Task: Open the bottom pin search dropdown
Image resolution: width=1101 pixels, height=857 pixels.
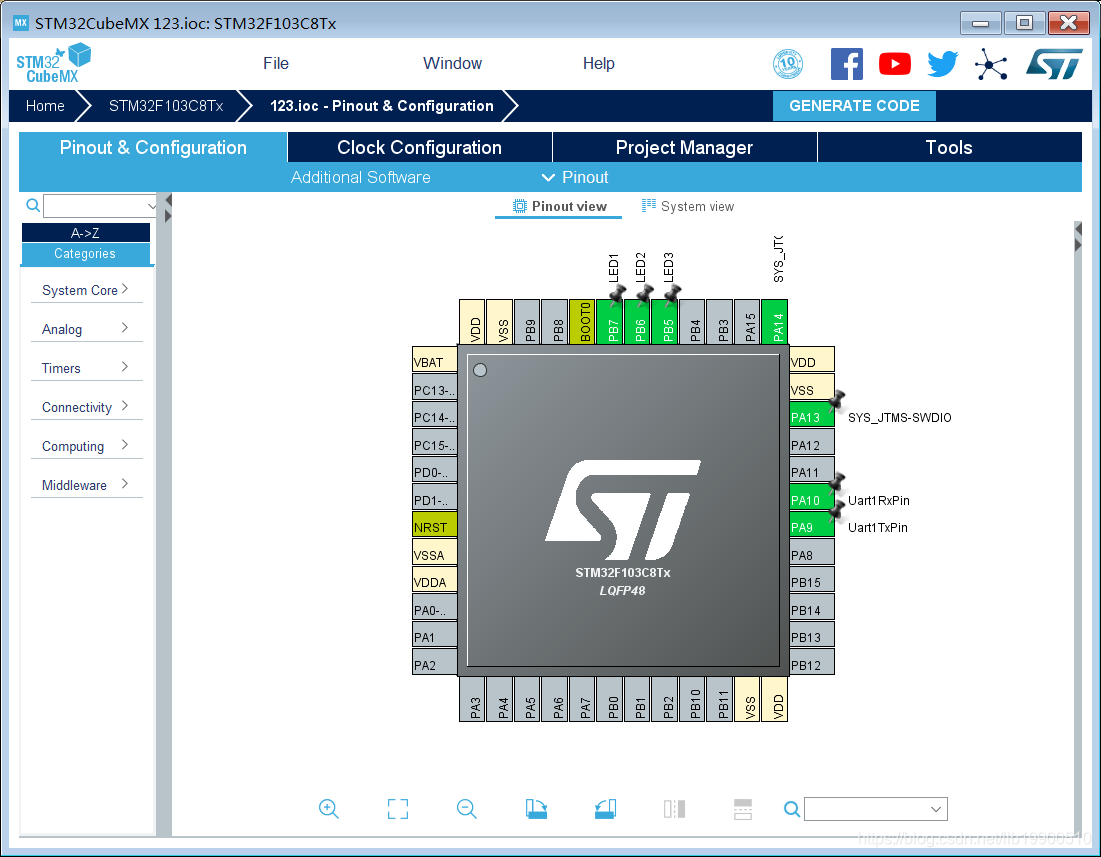Action: [935, 809]
